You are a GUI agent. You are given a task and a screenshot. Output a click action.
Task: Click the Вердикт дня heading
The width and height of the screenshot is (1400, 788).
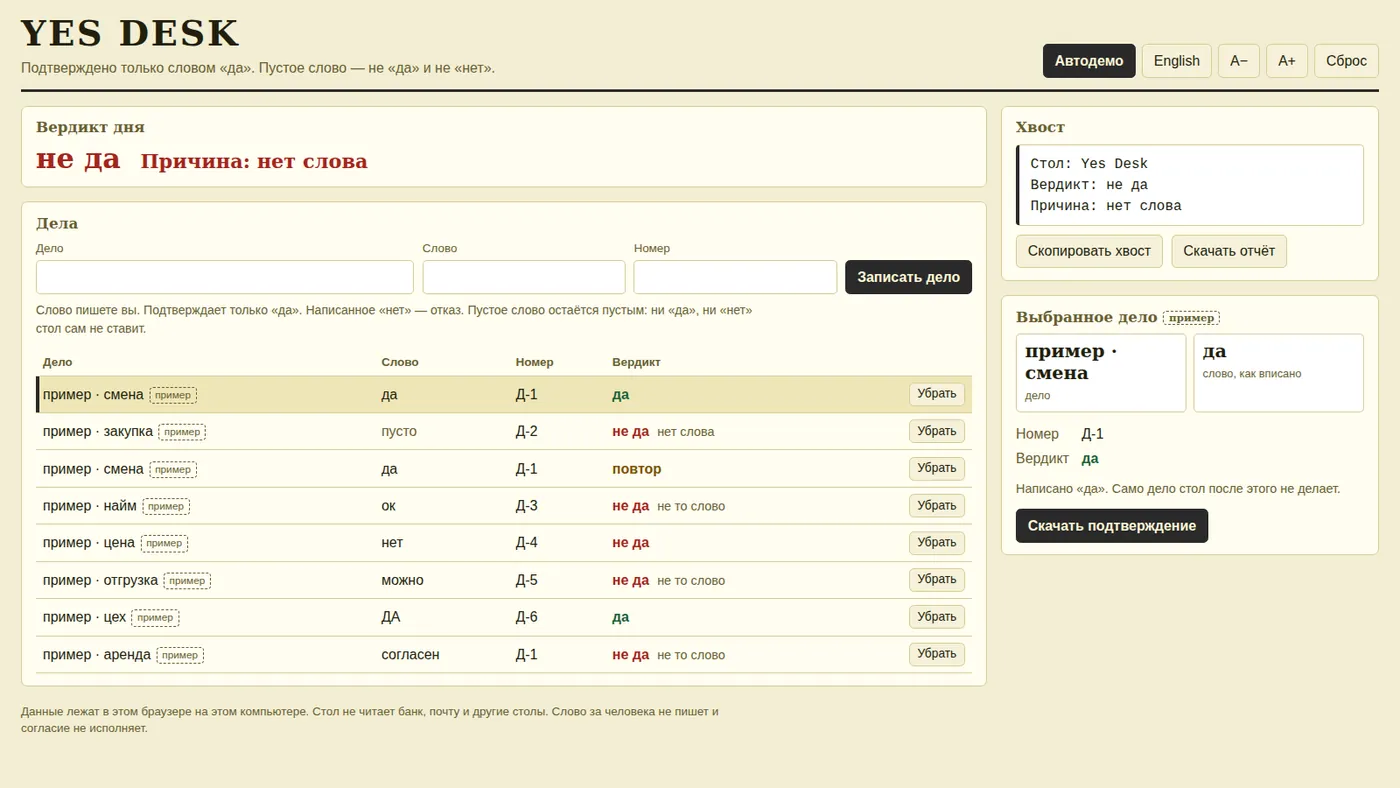point(90,127)
